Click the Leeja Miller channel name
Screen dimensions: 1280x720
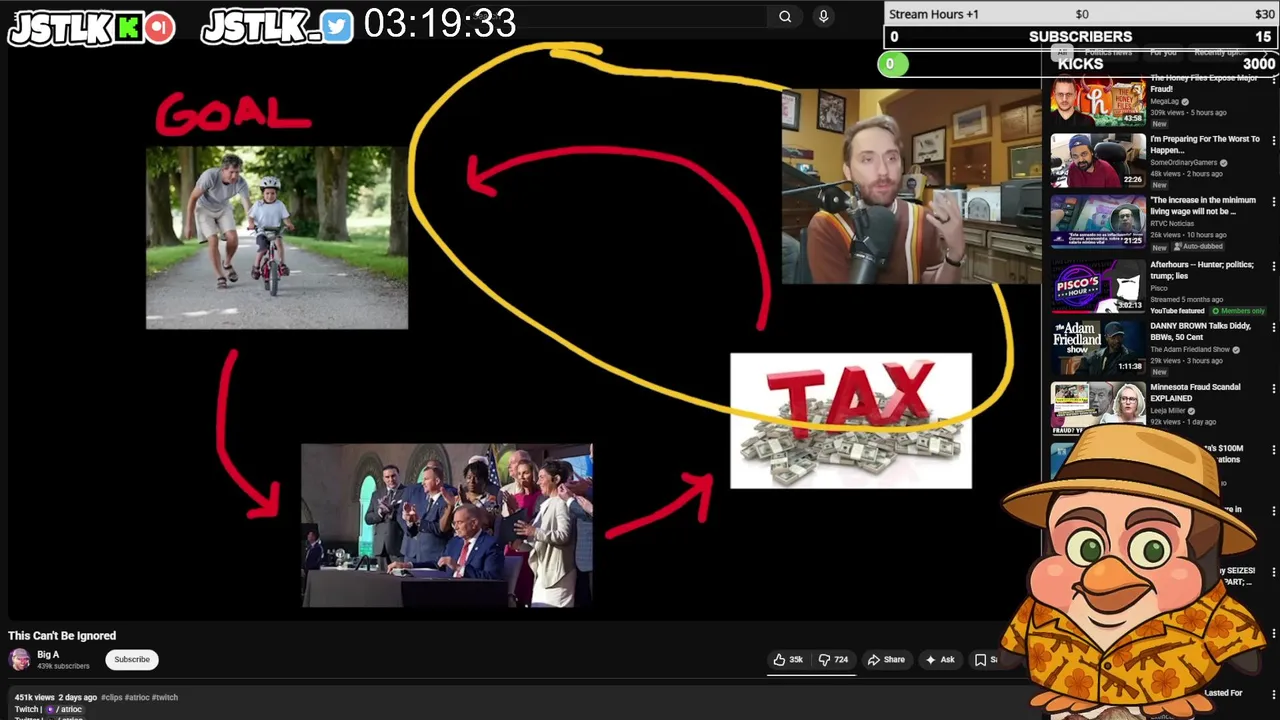(1167, 411)
